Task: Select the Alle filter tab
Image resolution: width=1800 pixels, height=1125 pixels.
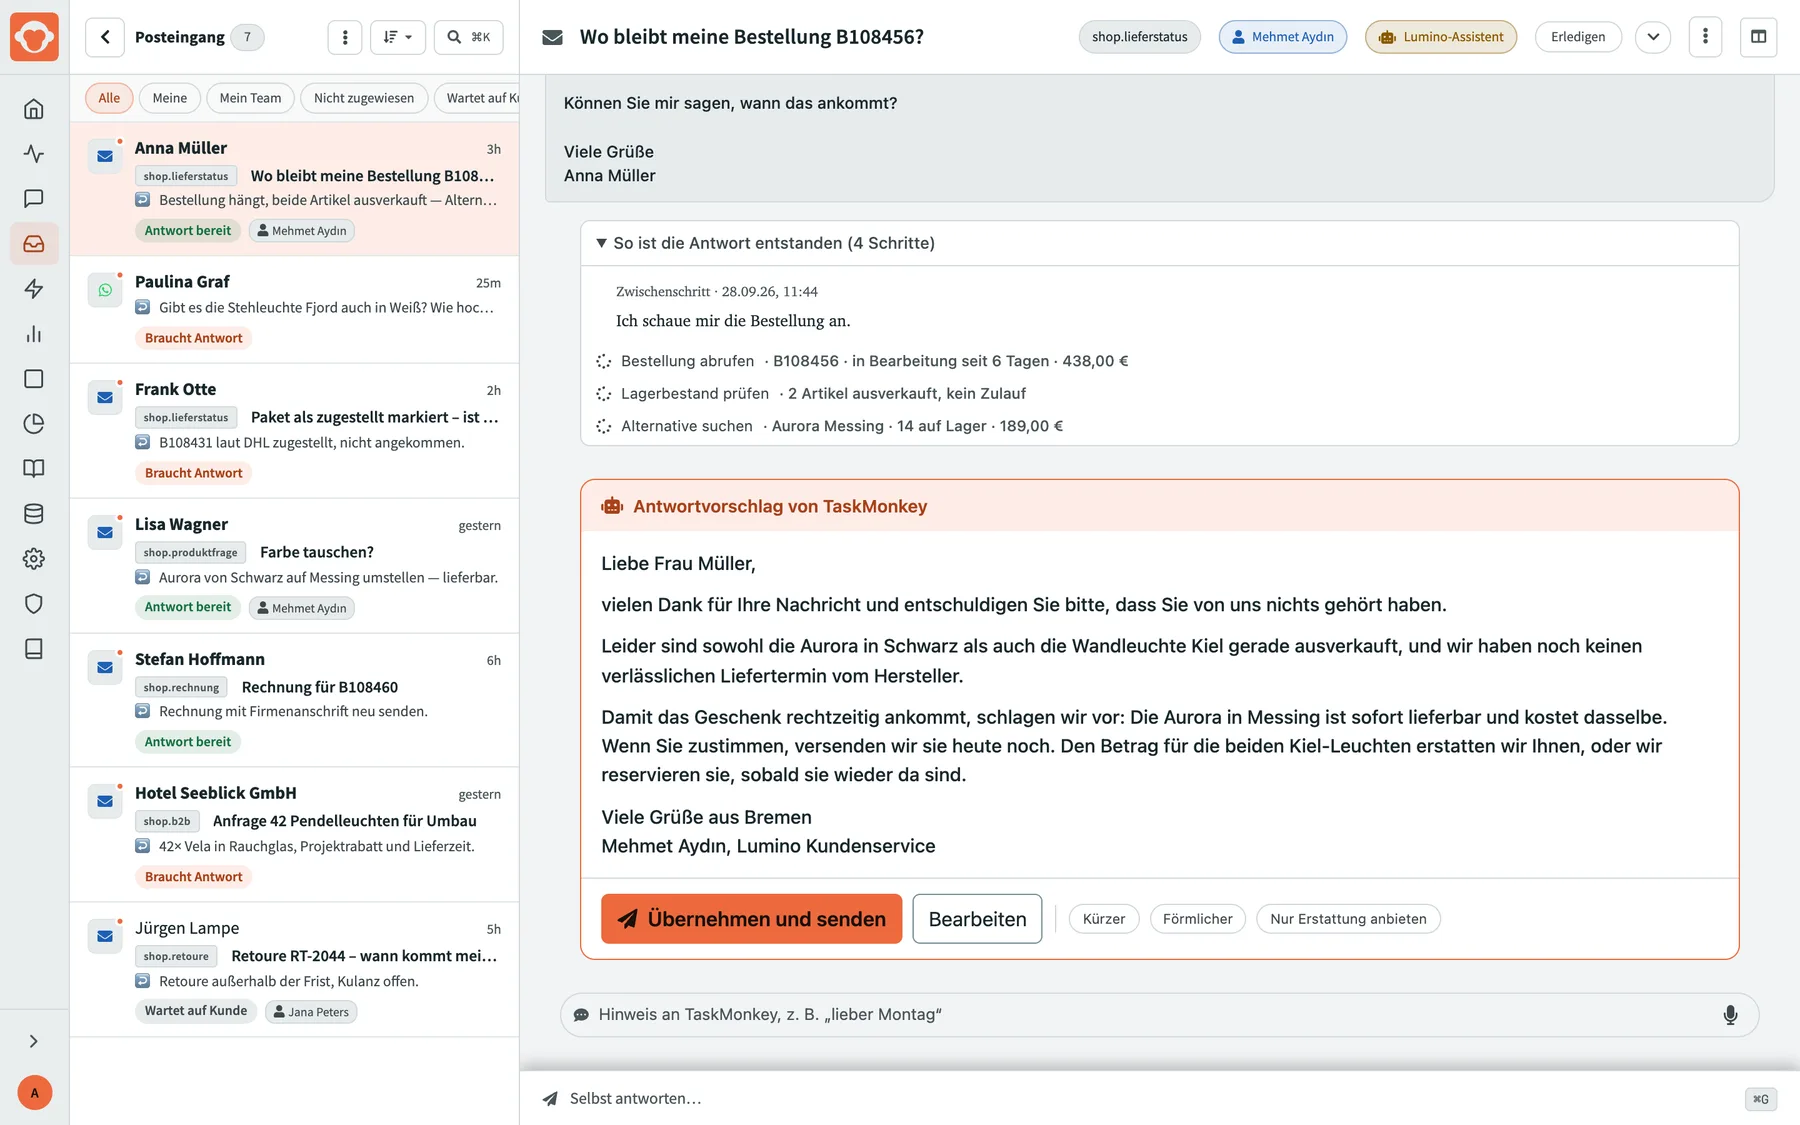Action: click(x=109, y=98)
